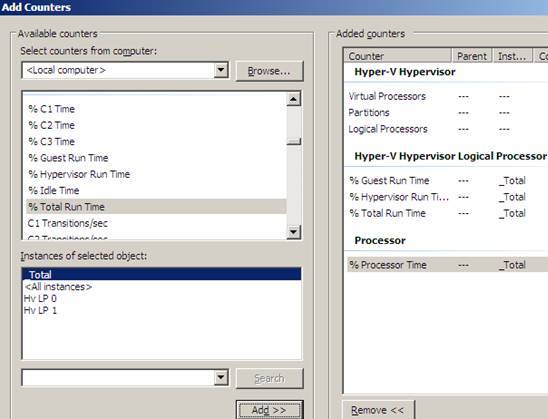Select % Hypervisor Run Time in available counters

tap(156, 174)
